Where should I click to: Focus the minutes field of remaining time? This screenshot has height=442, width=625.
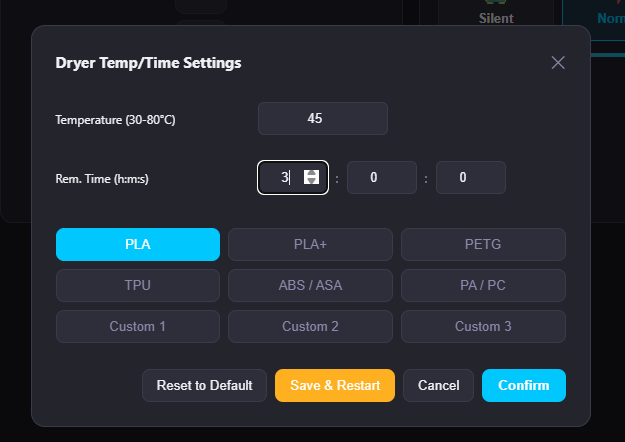click(x=382, y=177)
